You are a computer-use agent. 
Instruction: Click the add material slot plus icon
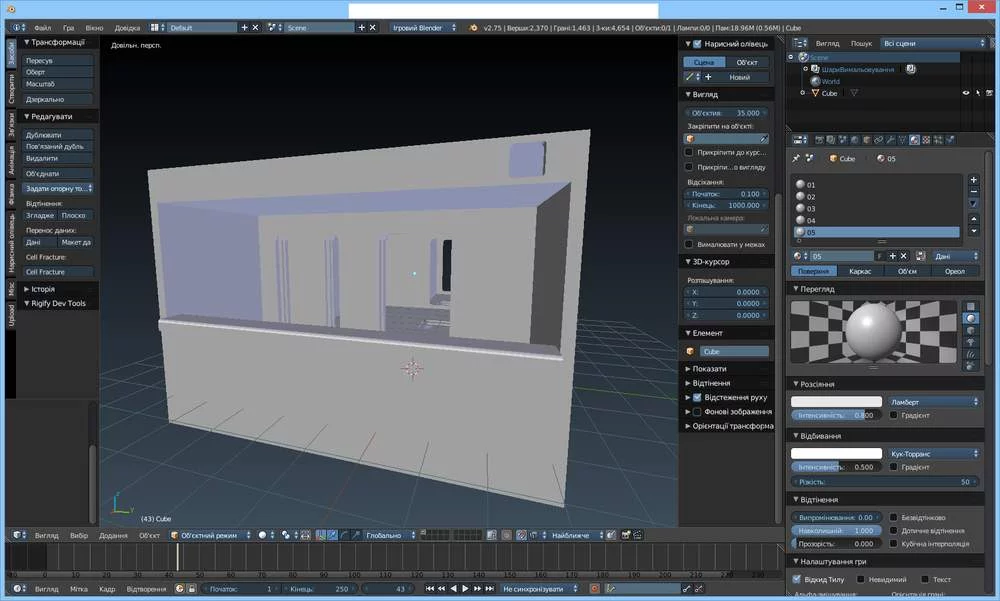point(974,179)
